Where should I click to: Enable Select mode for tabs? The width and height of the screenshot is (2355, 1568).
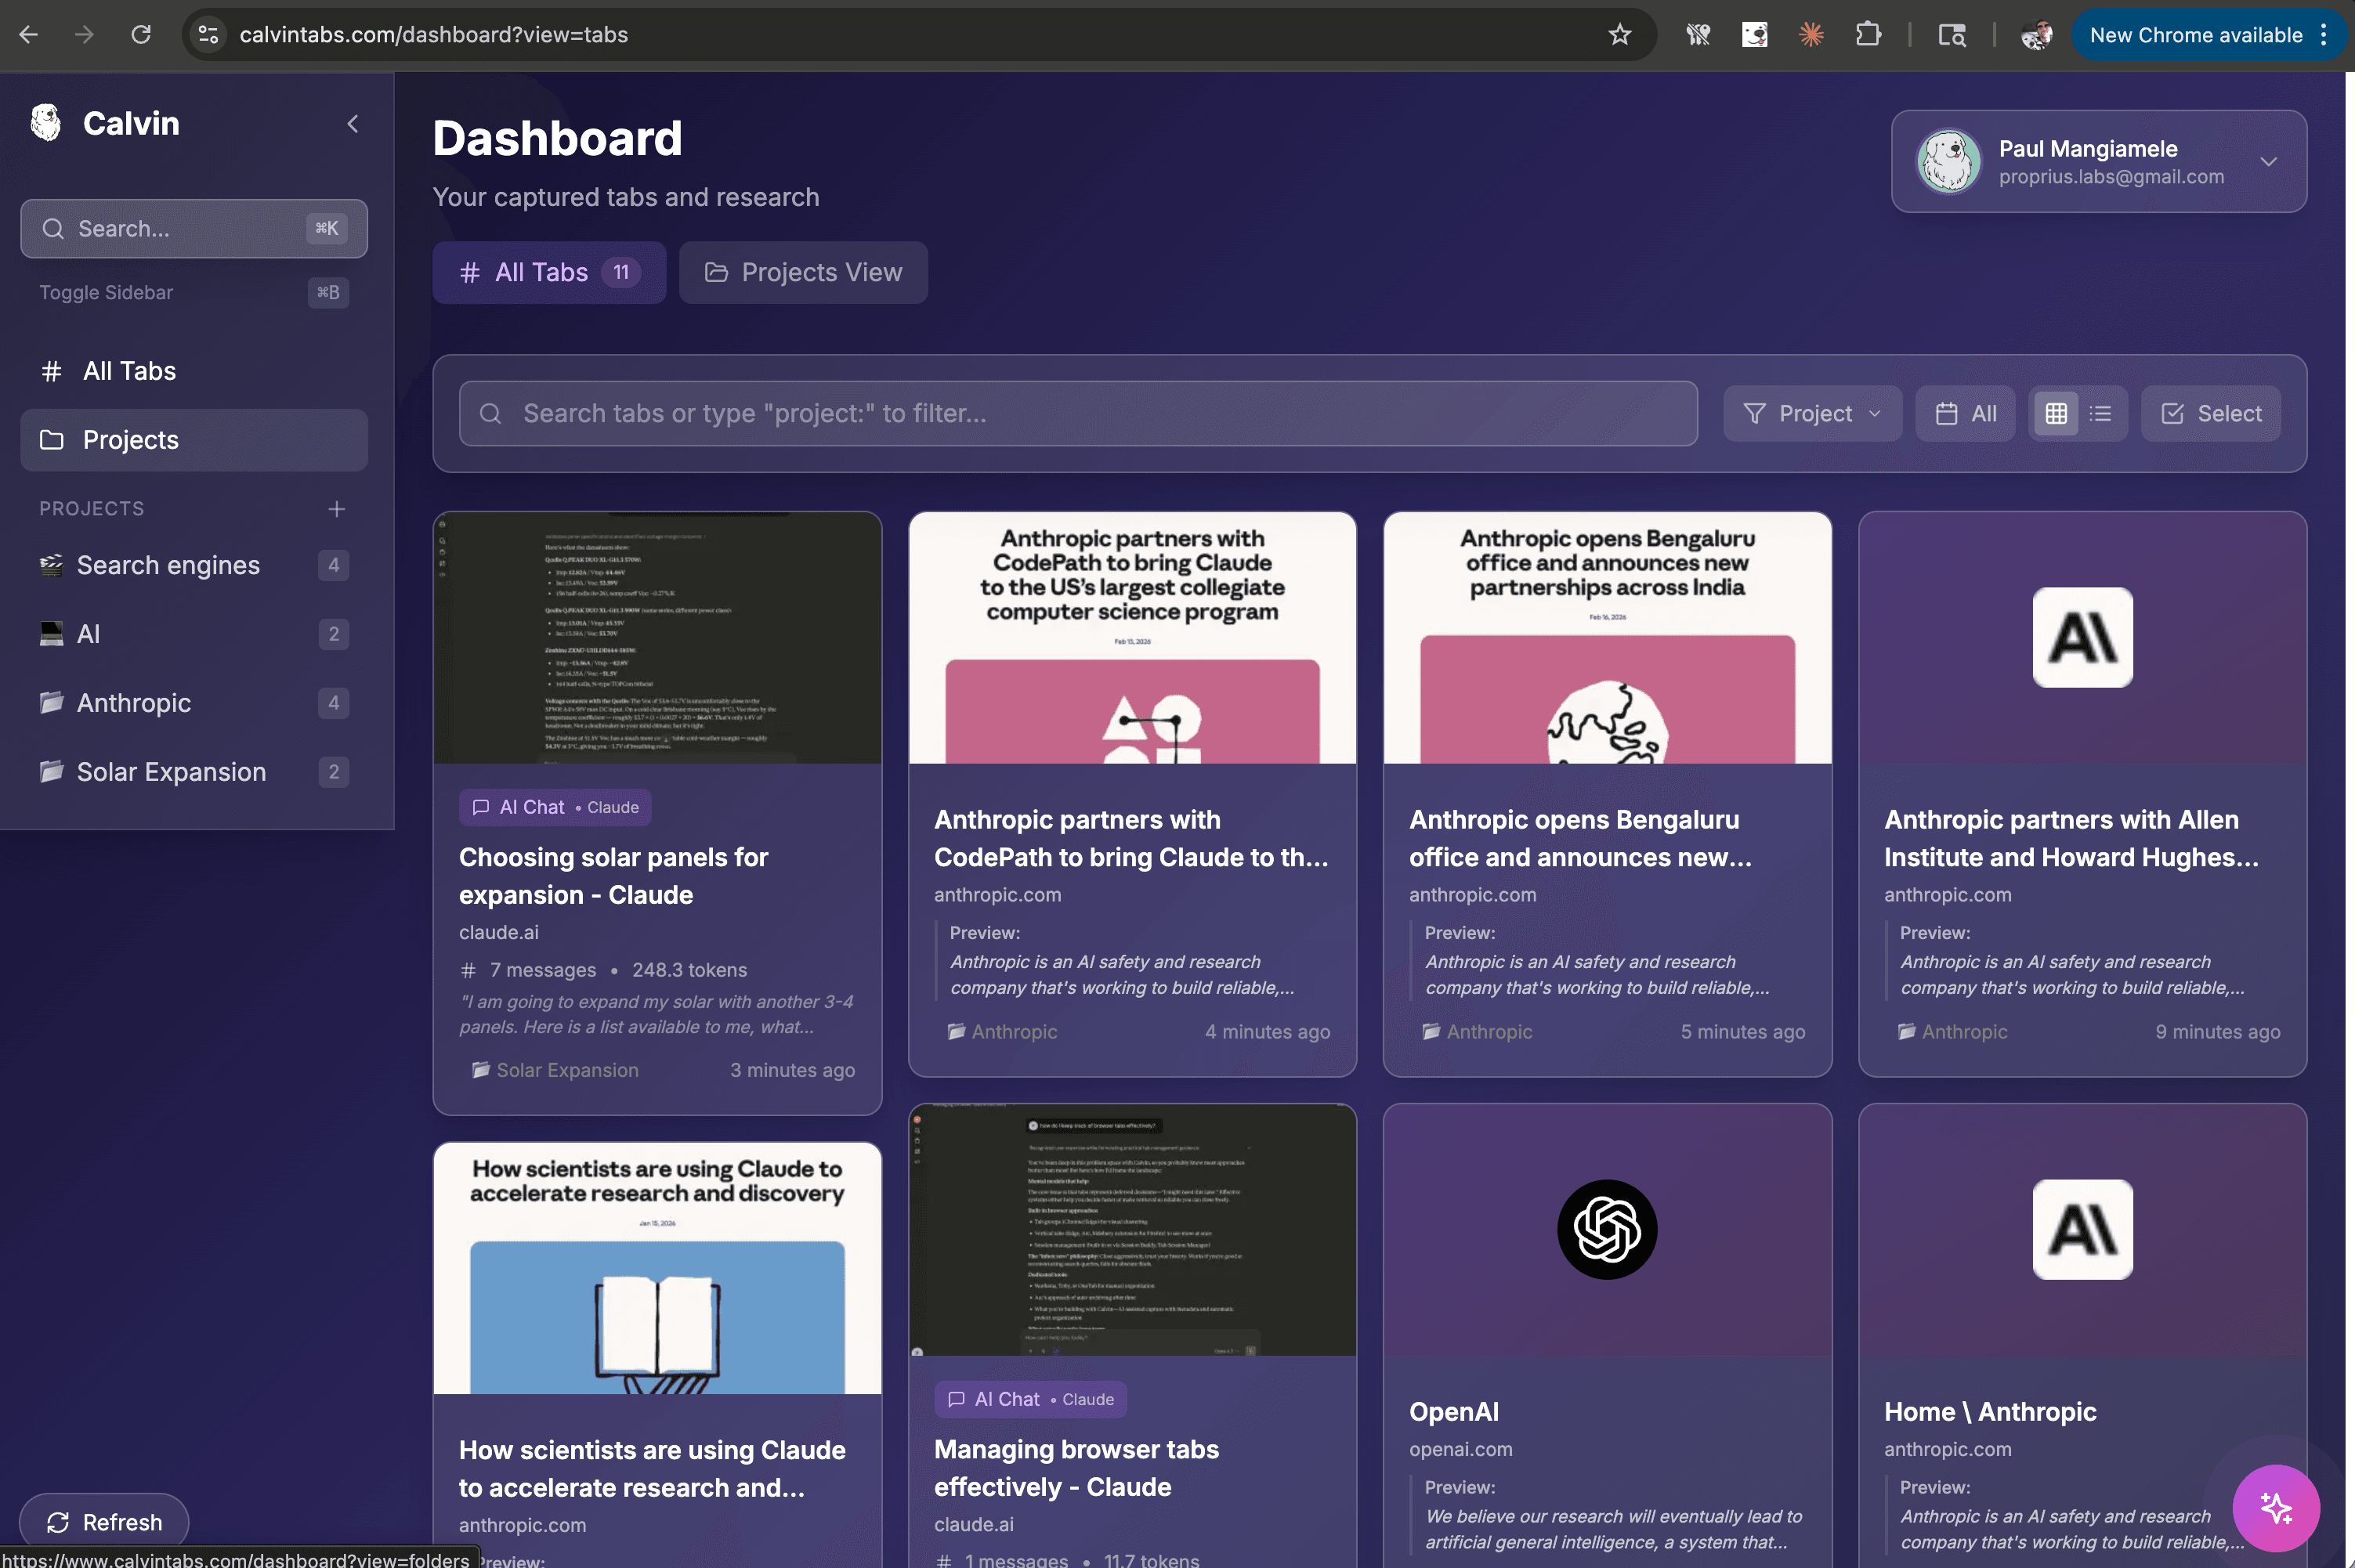2209,413
